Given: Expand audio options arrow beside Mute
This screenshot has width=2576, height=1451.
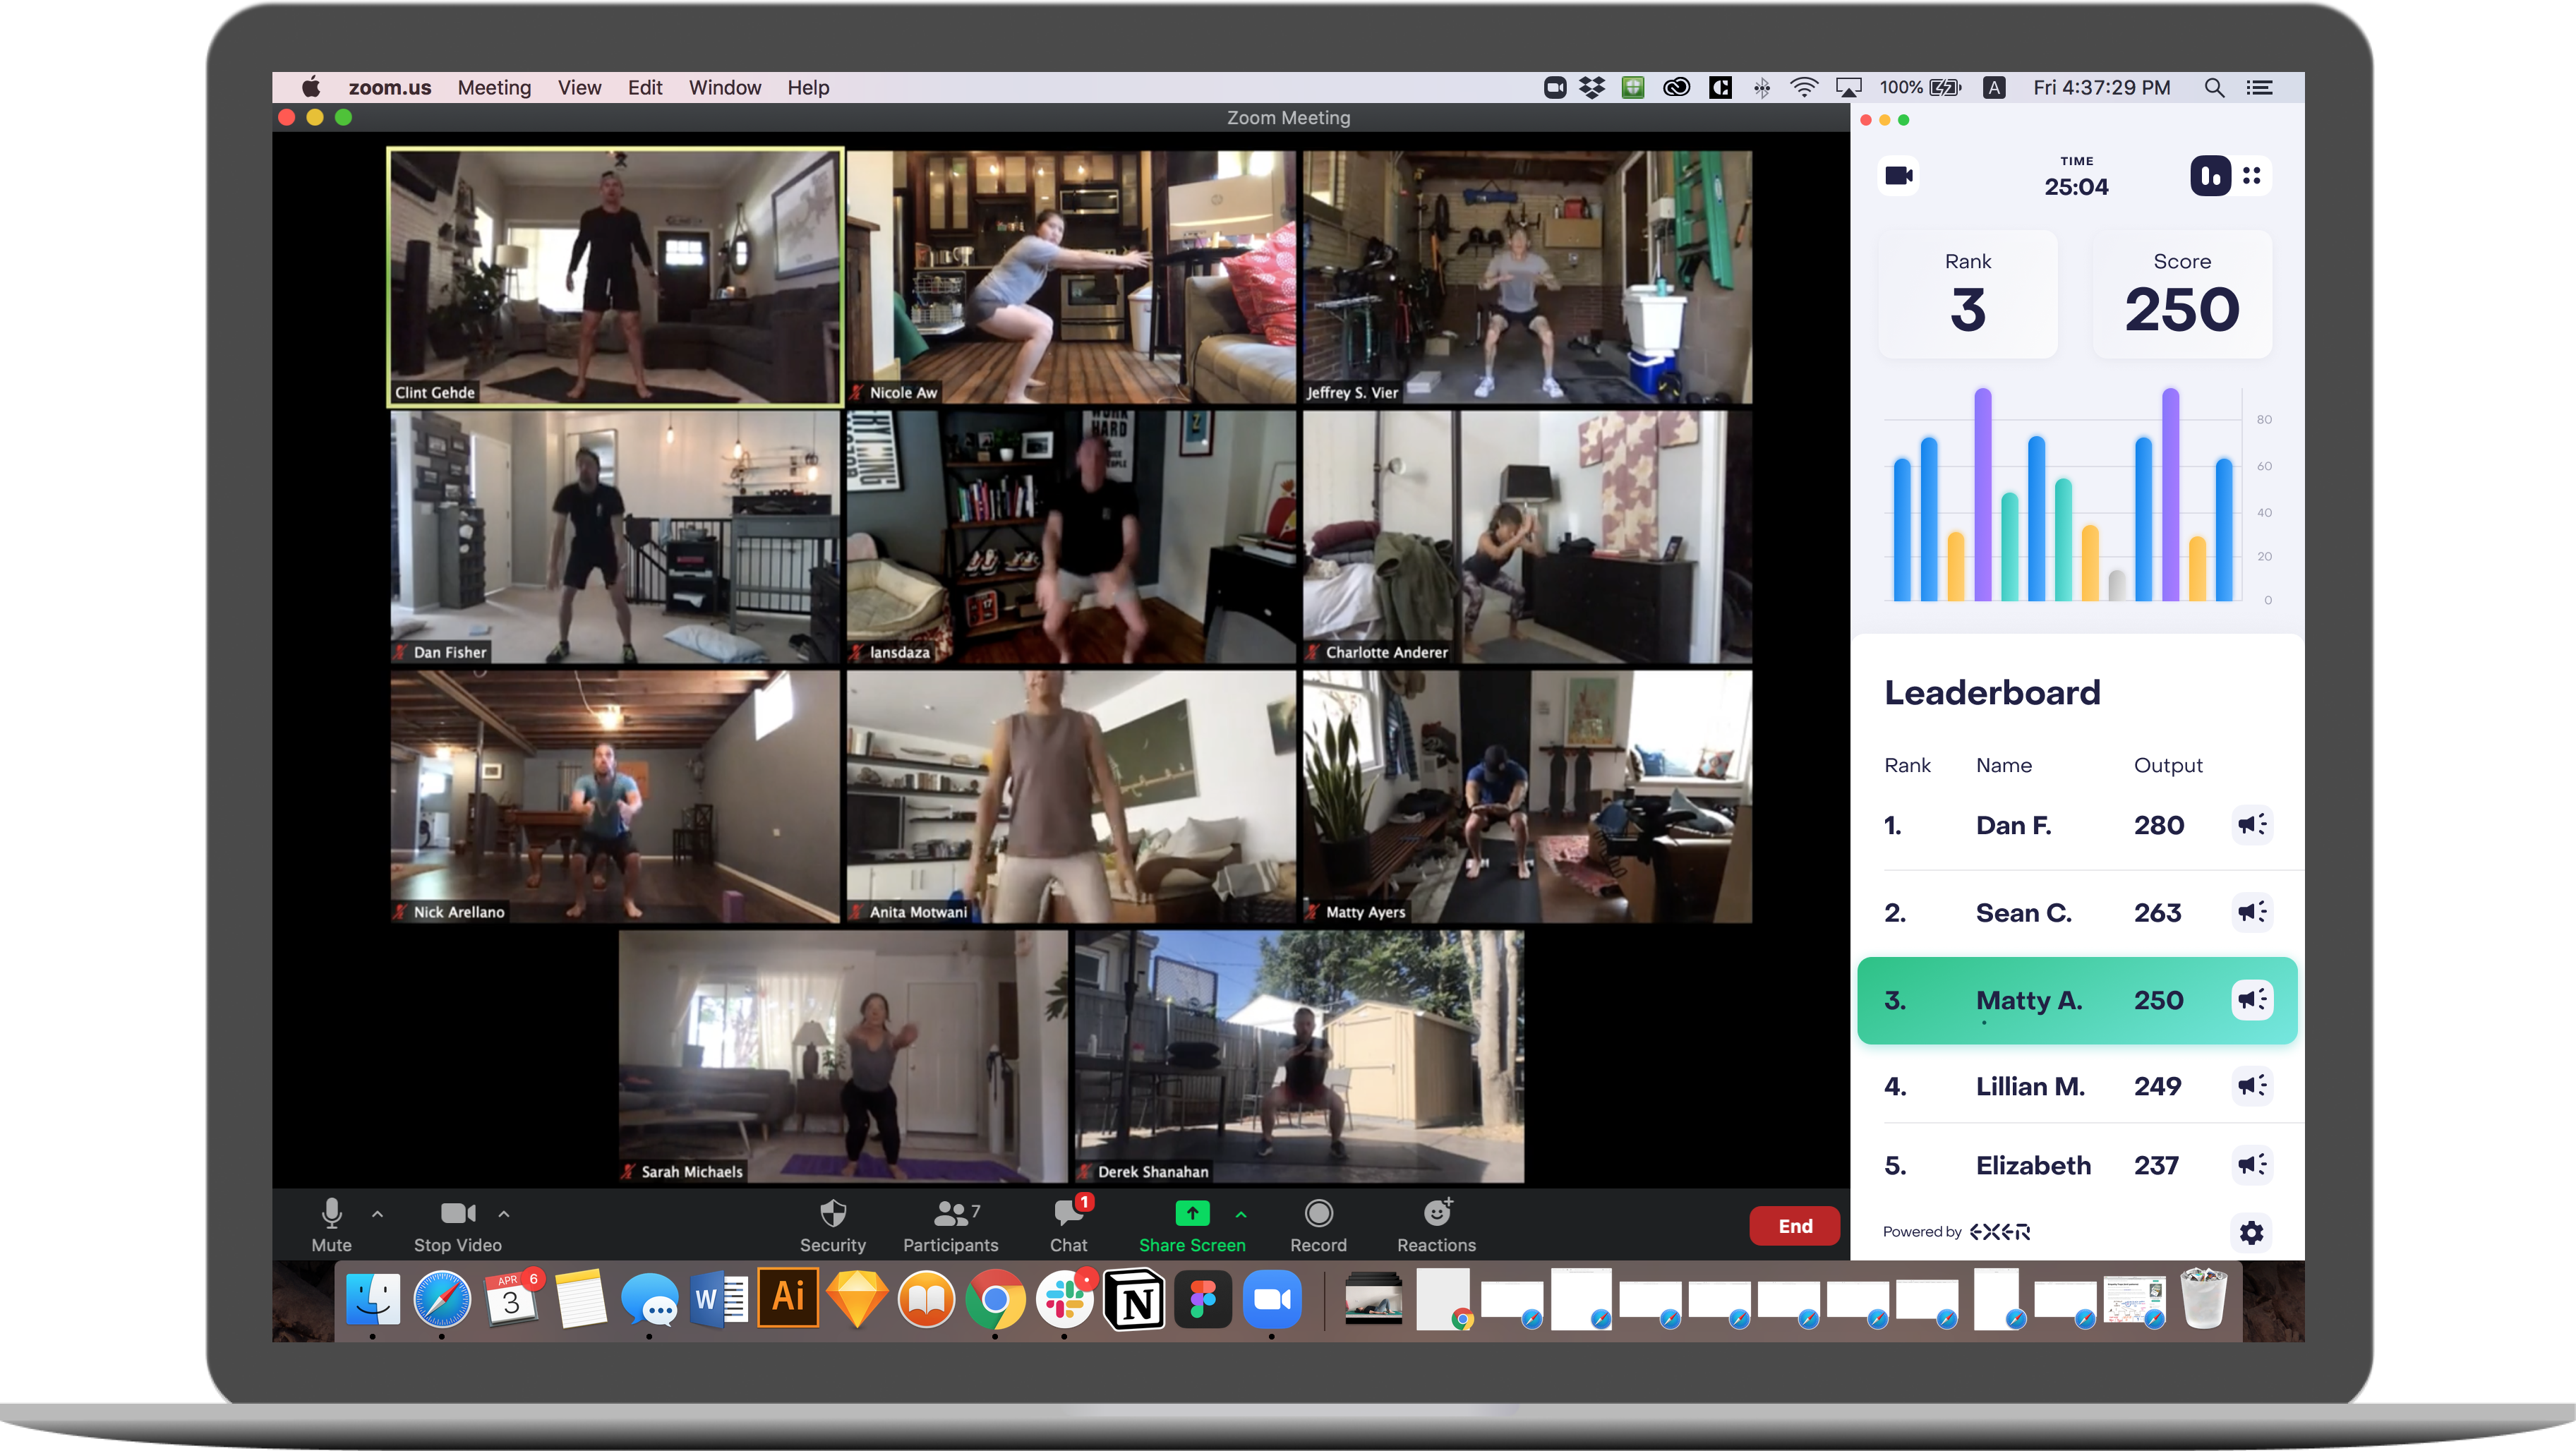Looking at the screenshot, I should (x=377, y=1214).
